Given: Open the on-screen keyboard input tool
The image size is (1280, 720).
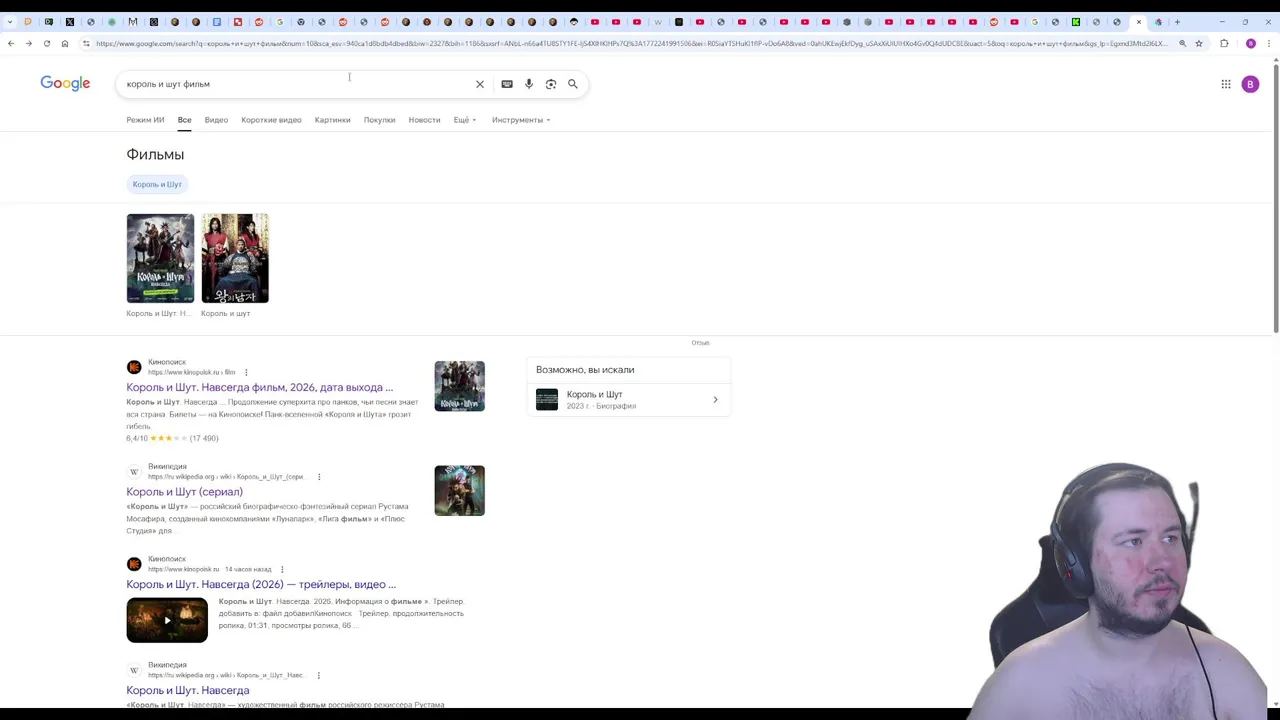Looking at the screenshot, I should 507,84.
